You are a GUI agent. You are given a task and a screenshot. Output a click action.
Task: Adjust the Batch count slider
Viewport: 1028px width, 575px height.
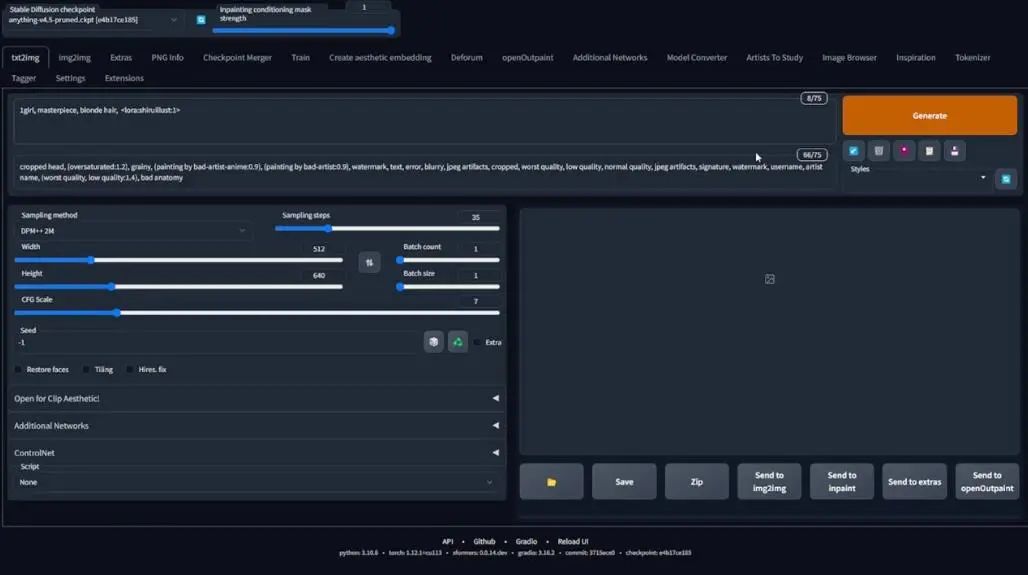coord(448,260)
